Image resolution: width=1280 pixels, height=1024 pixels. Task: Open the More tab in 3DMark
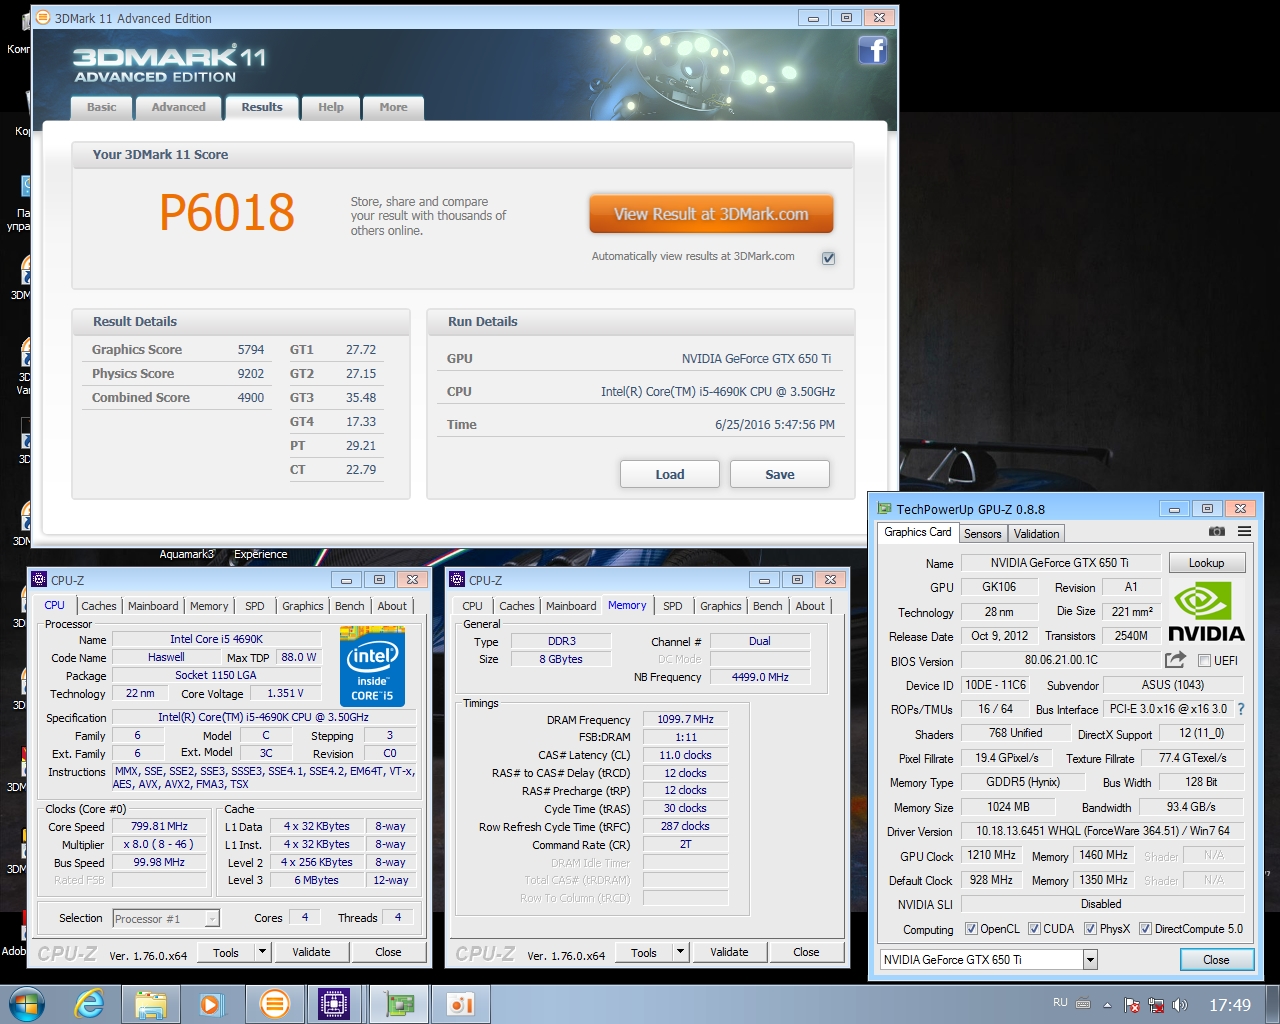(393, 107)
